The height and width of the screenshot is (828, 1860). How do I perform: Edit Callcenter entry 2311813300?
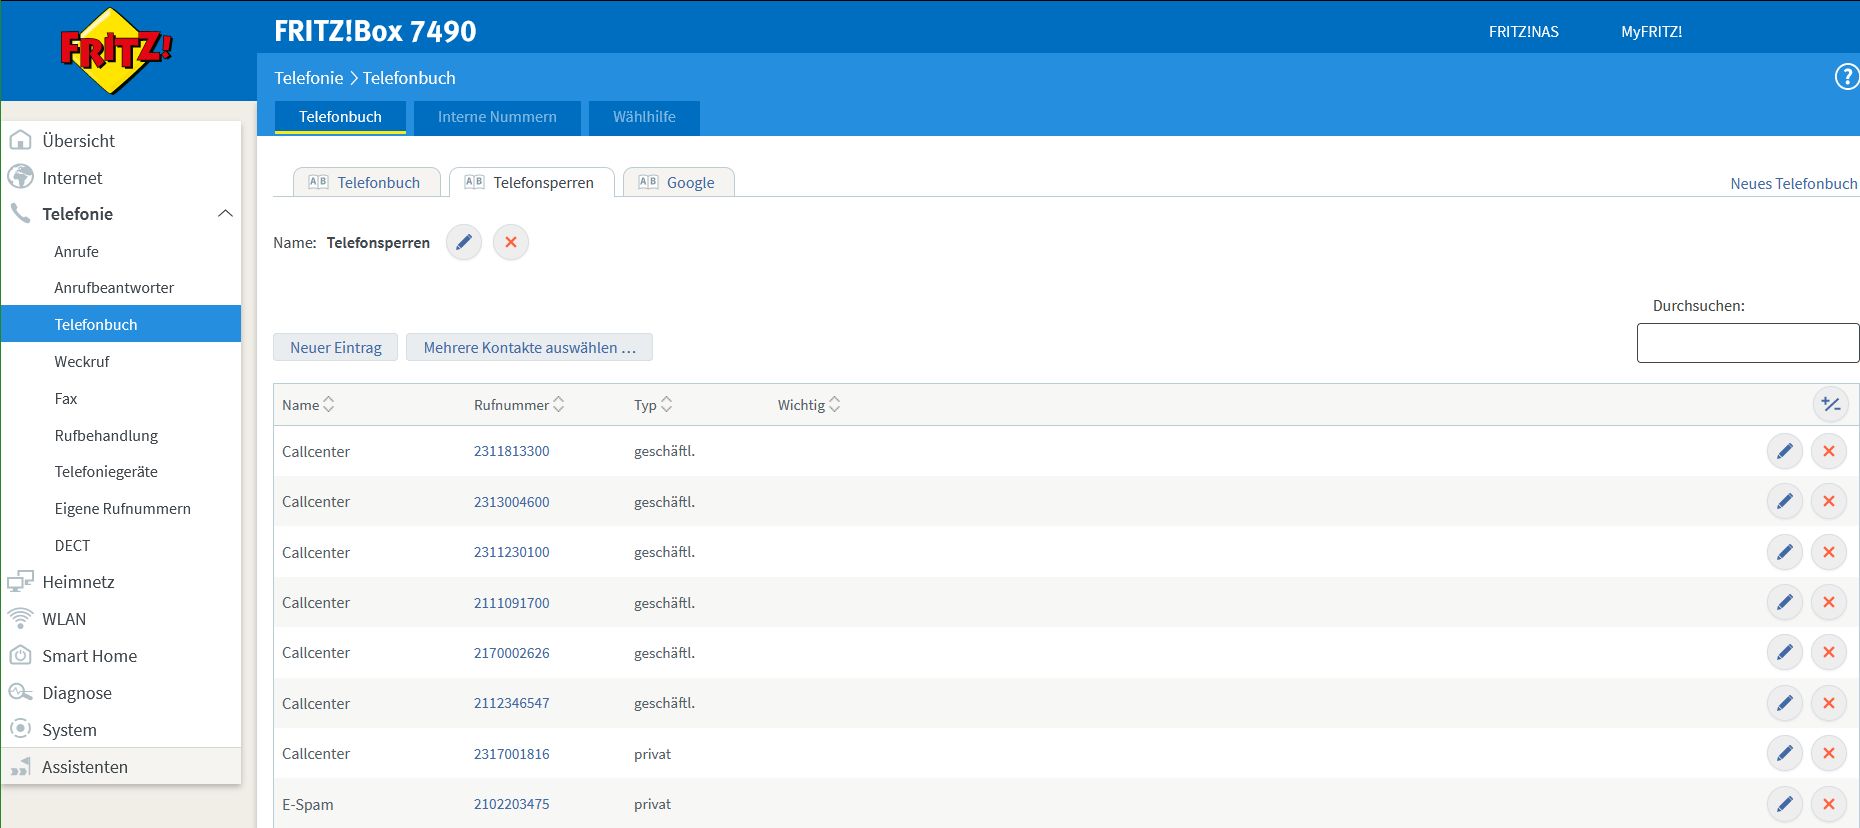click(x=1784, y=451)
